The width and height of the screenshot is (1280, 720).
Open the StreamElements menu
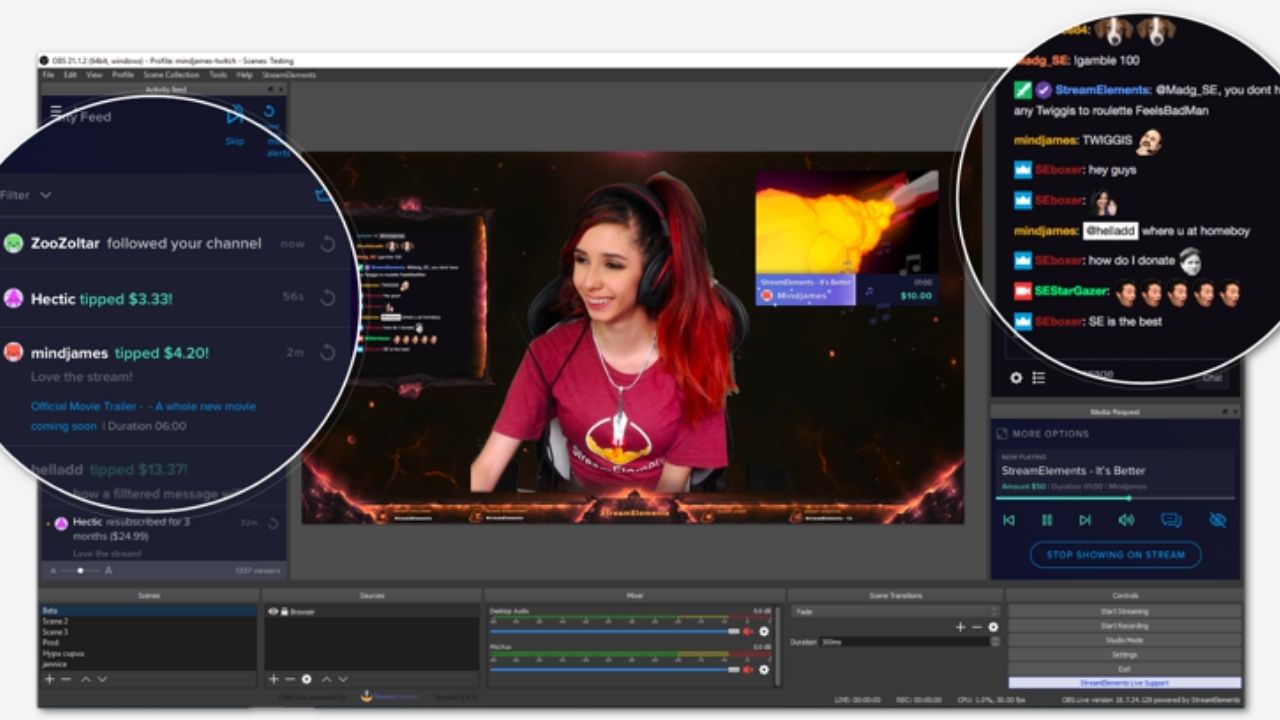tap(289, 75)
